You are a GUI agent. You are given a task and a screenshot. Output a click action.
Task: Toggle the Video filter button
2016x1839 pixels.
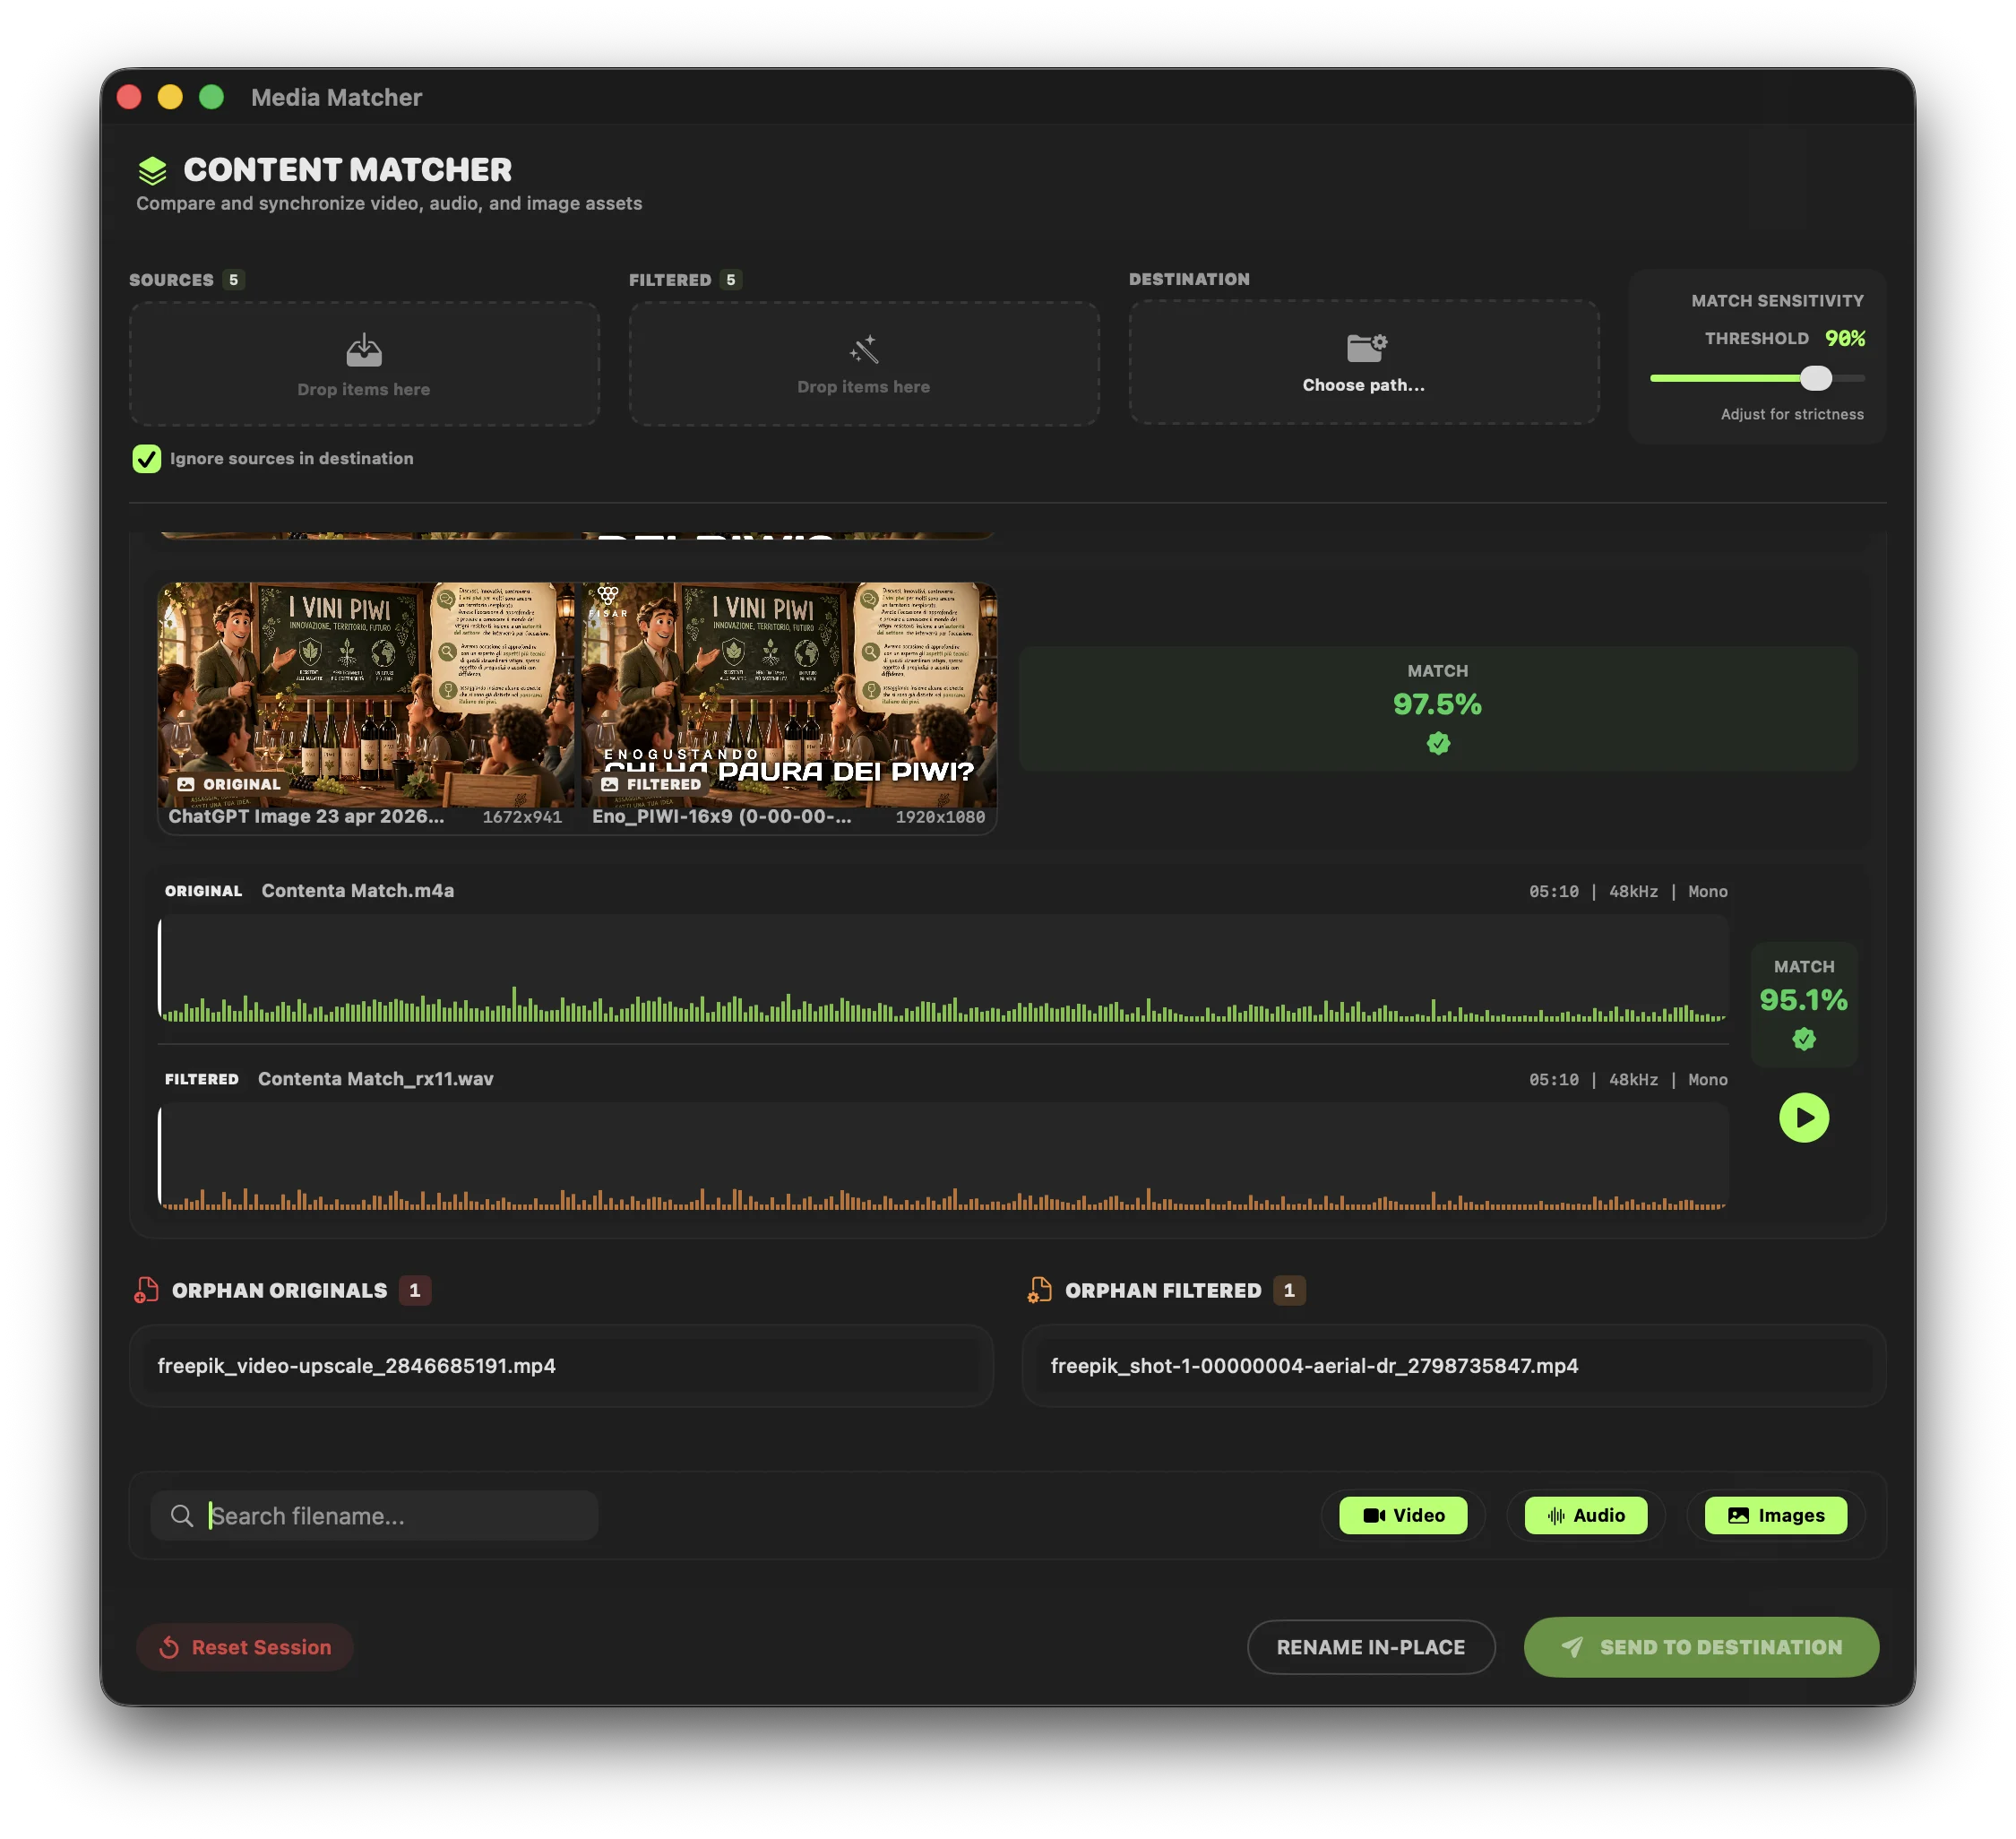1403,1515
